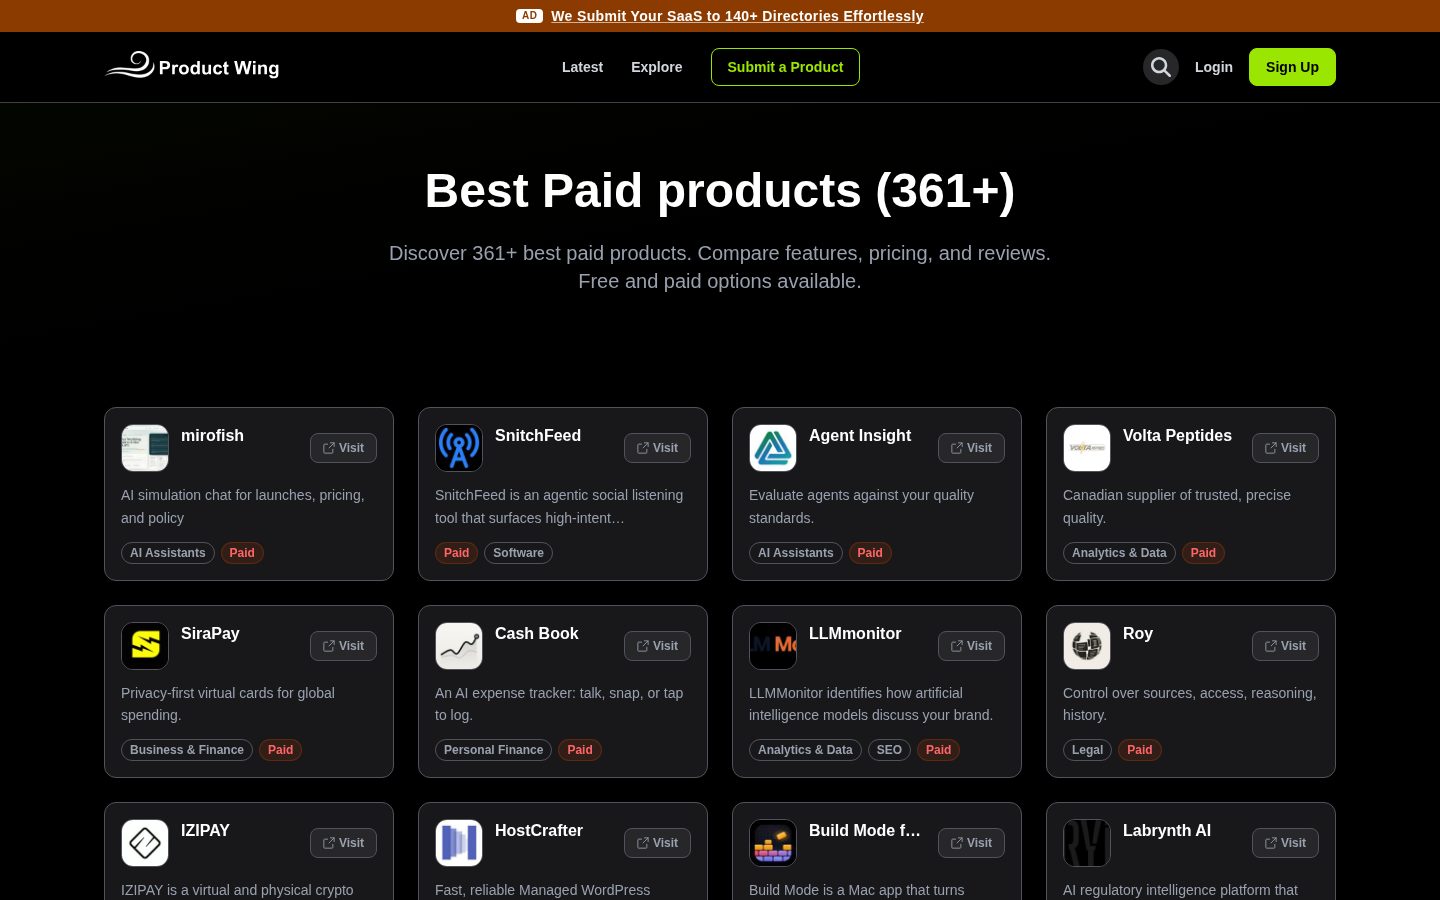Visit the HostCrafter product
Image resolution: width=1440 pixels, height=900 pixels.
coord(657,843)
